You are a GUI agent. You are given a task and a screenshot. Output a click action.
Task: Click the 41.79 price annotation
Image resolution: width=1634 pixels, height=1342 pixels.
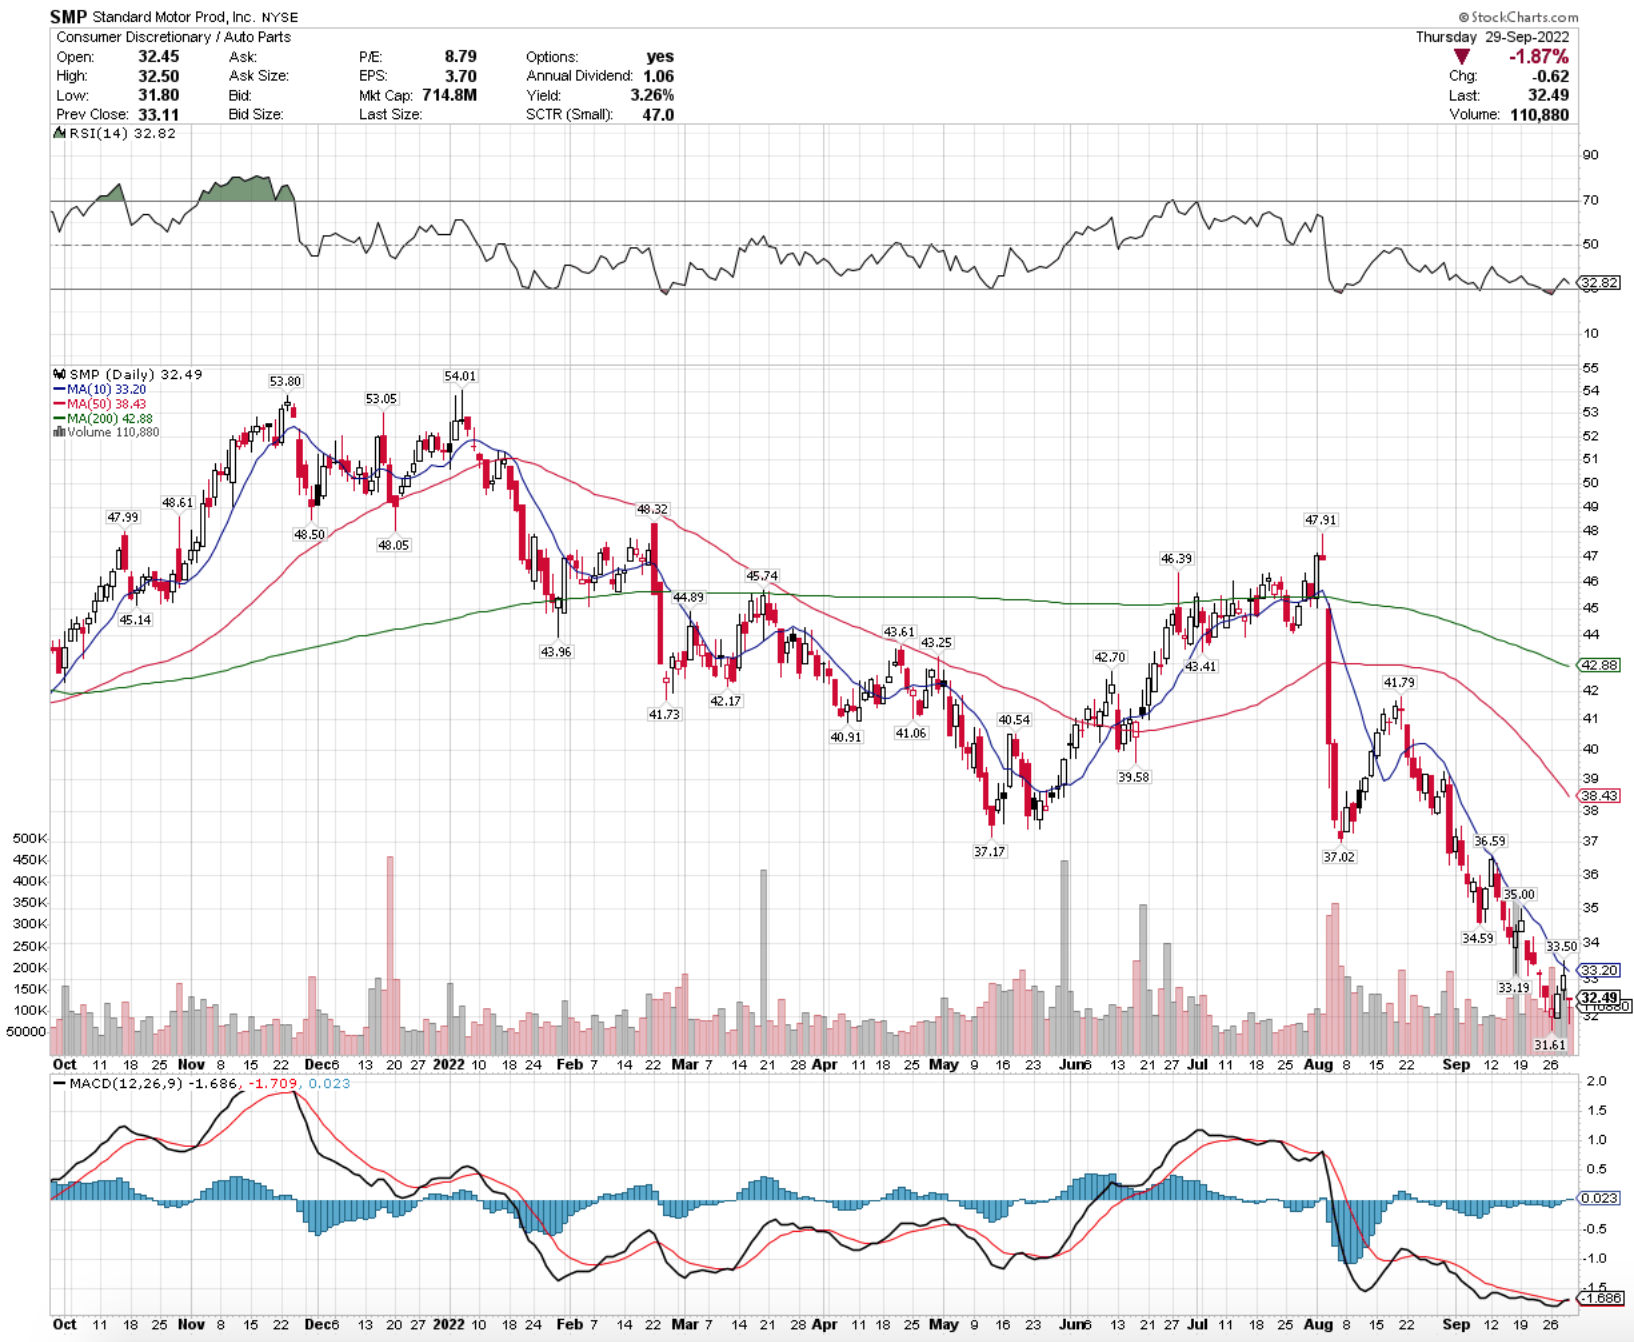point(1399,682)
